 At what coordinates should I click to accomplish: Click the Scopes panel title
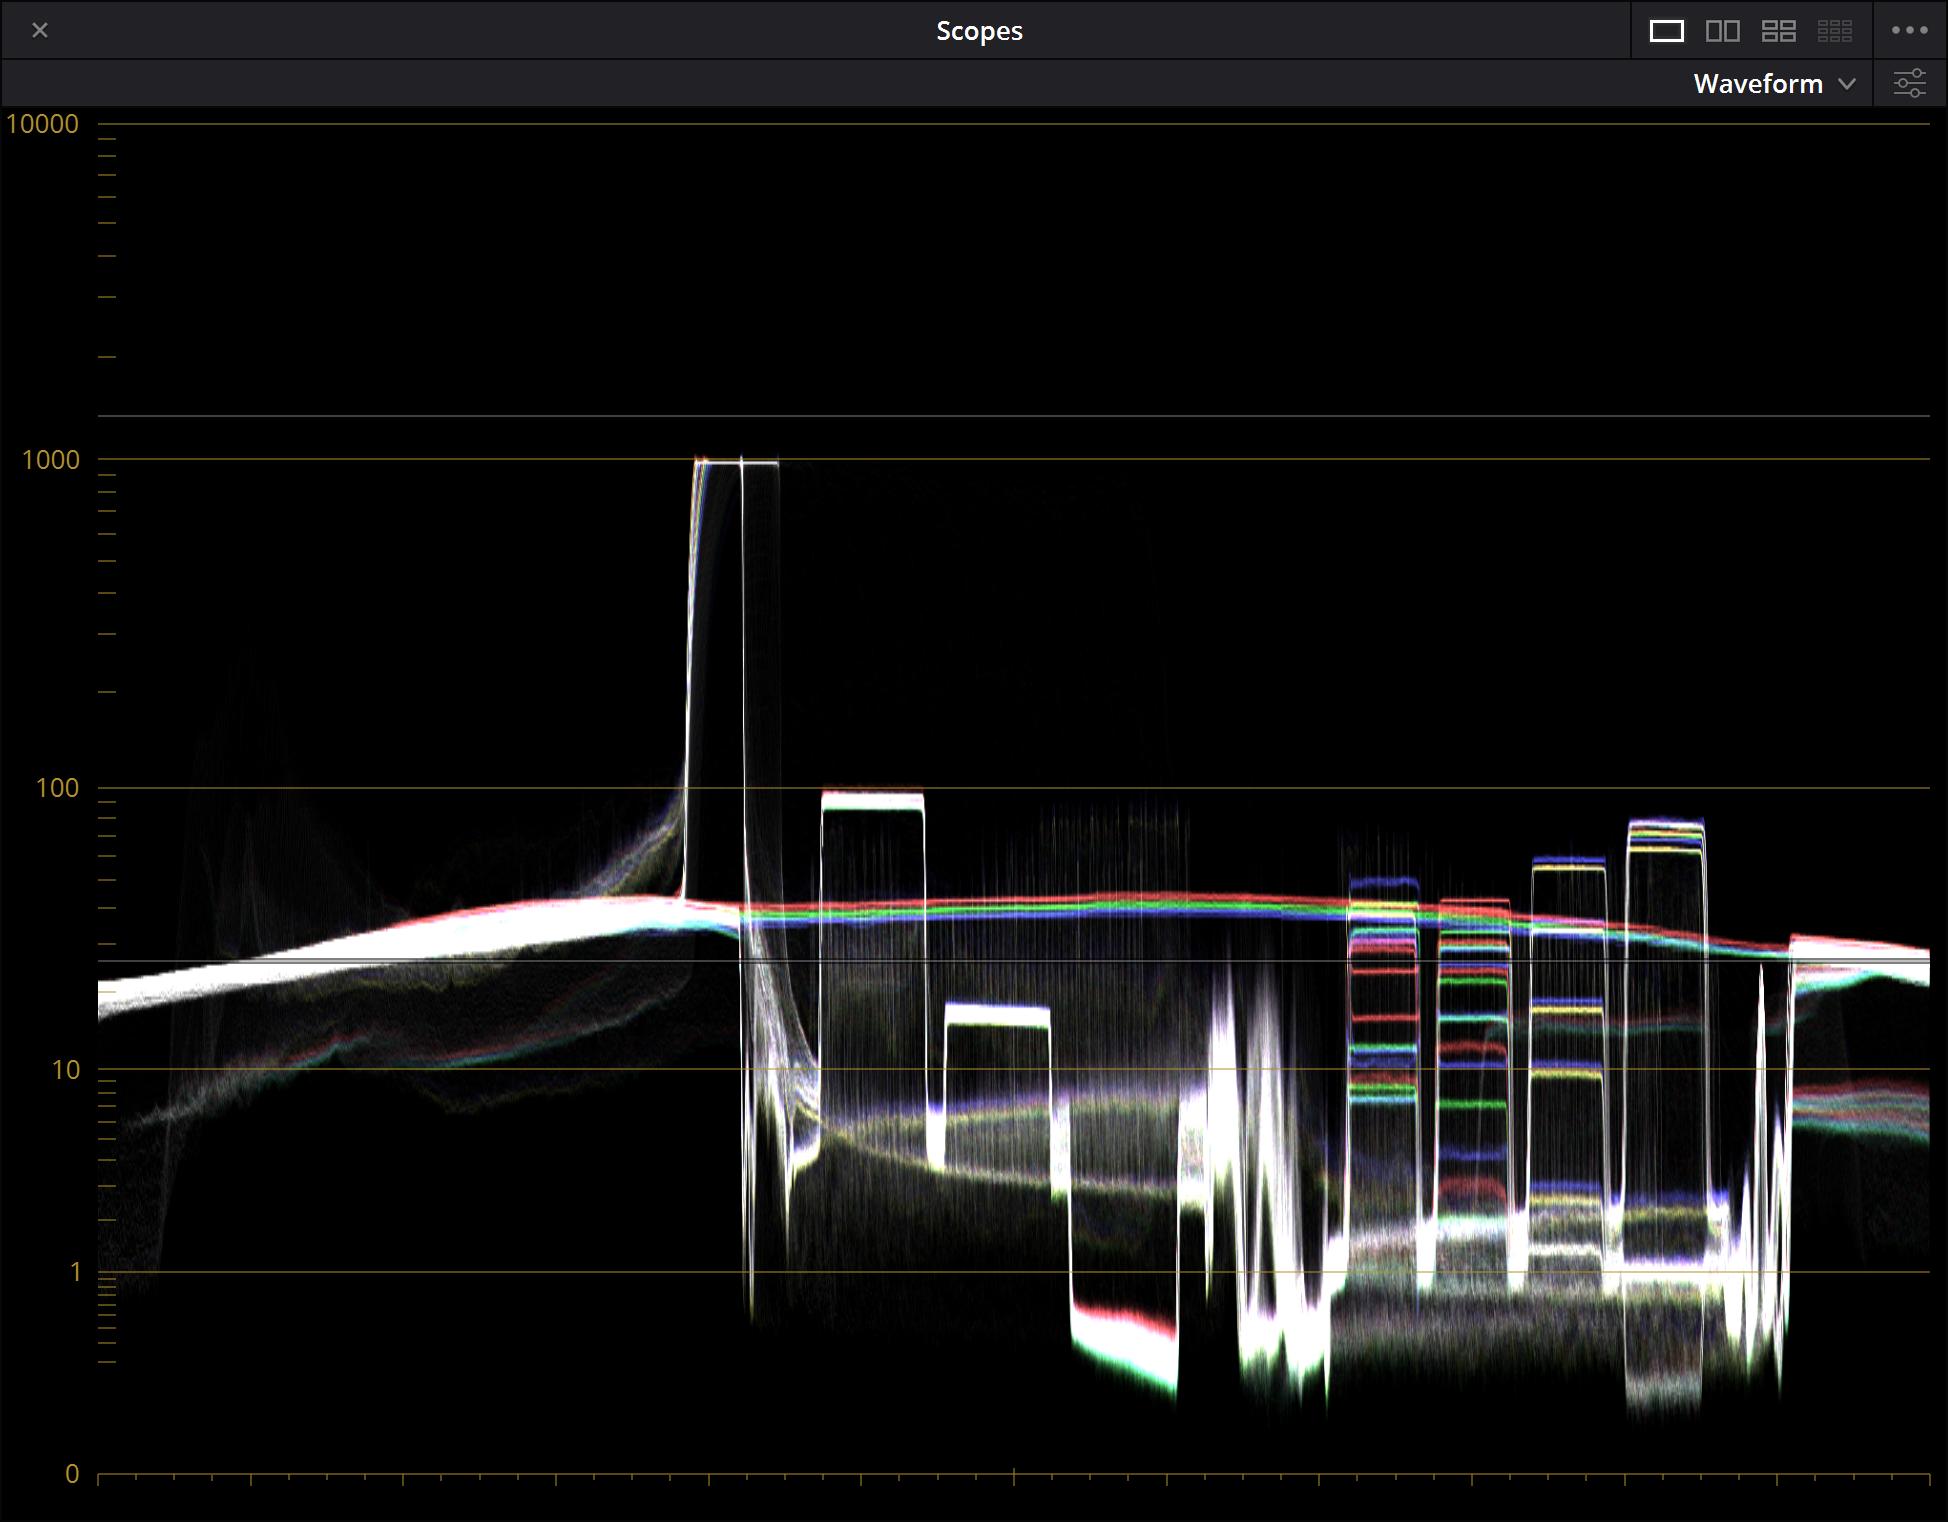pyautogui.click(x=979, y=31)
